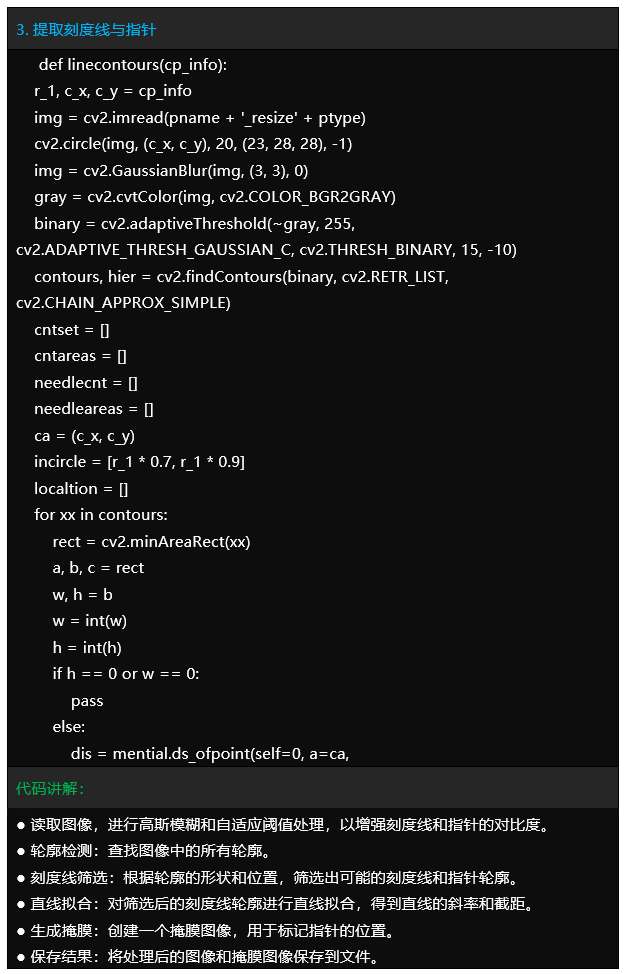Click the cv2.imread code line
The image size is (624, 974).
point(200,118)
